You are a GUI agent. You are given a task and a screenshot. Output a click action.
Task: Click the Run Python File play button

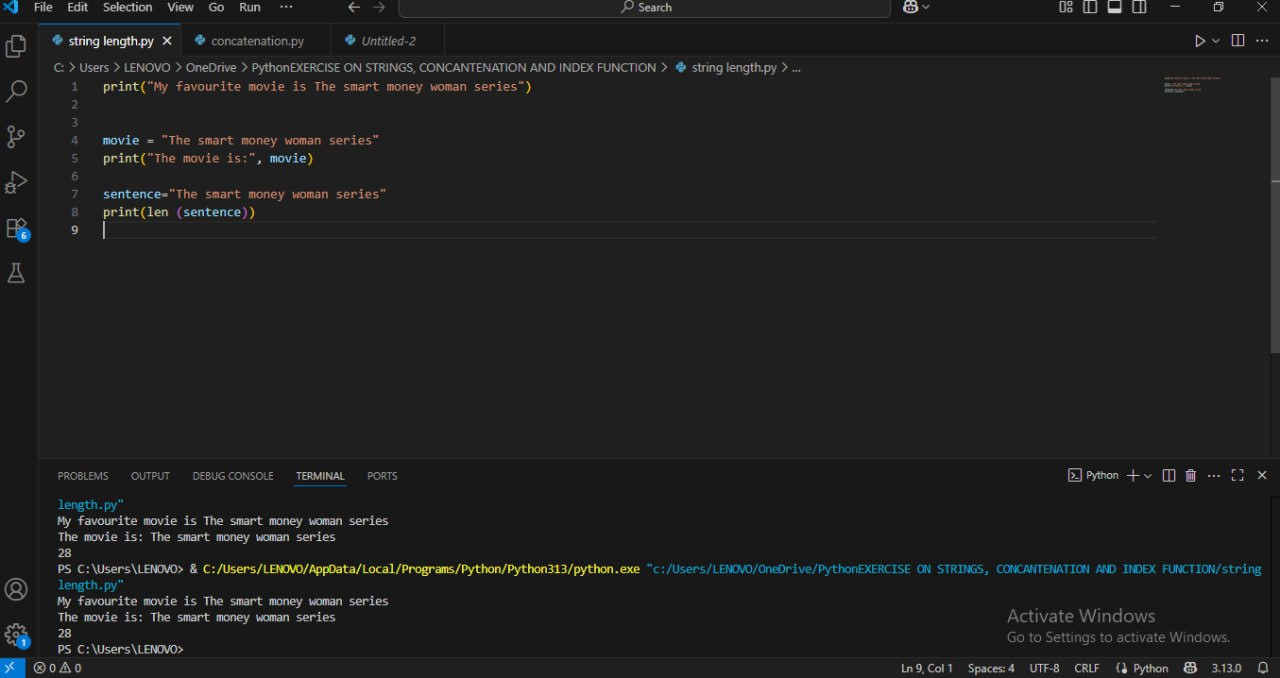click(1199, 41)
